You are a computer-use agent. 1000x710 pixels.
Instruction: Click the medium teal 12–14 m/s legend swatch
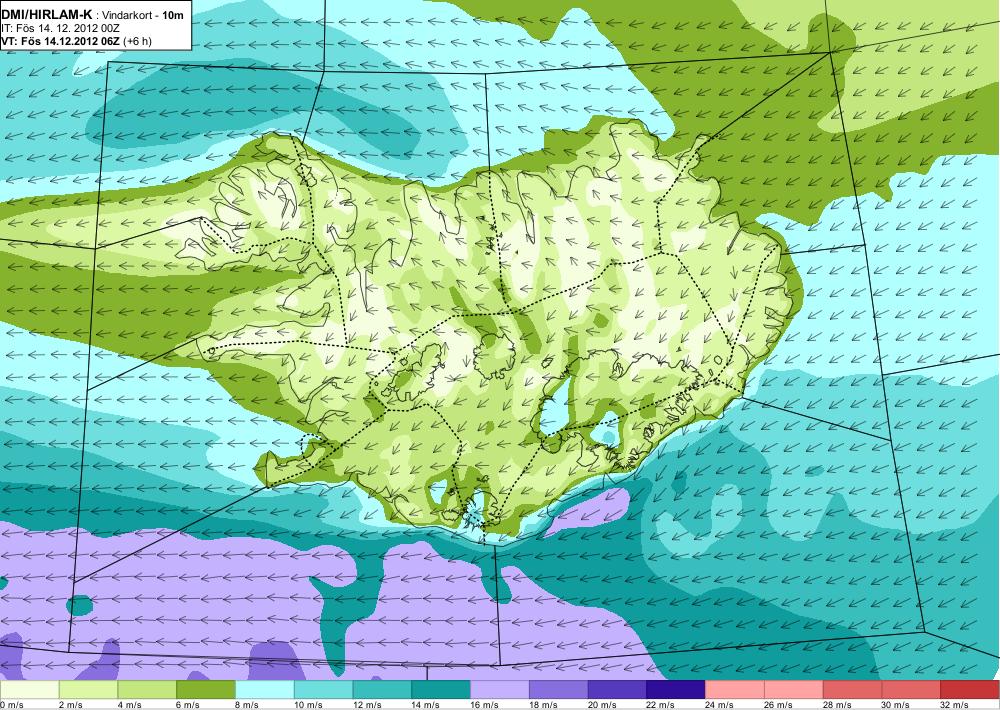[382, 690]
